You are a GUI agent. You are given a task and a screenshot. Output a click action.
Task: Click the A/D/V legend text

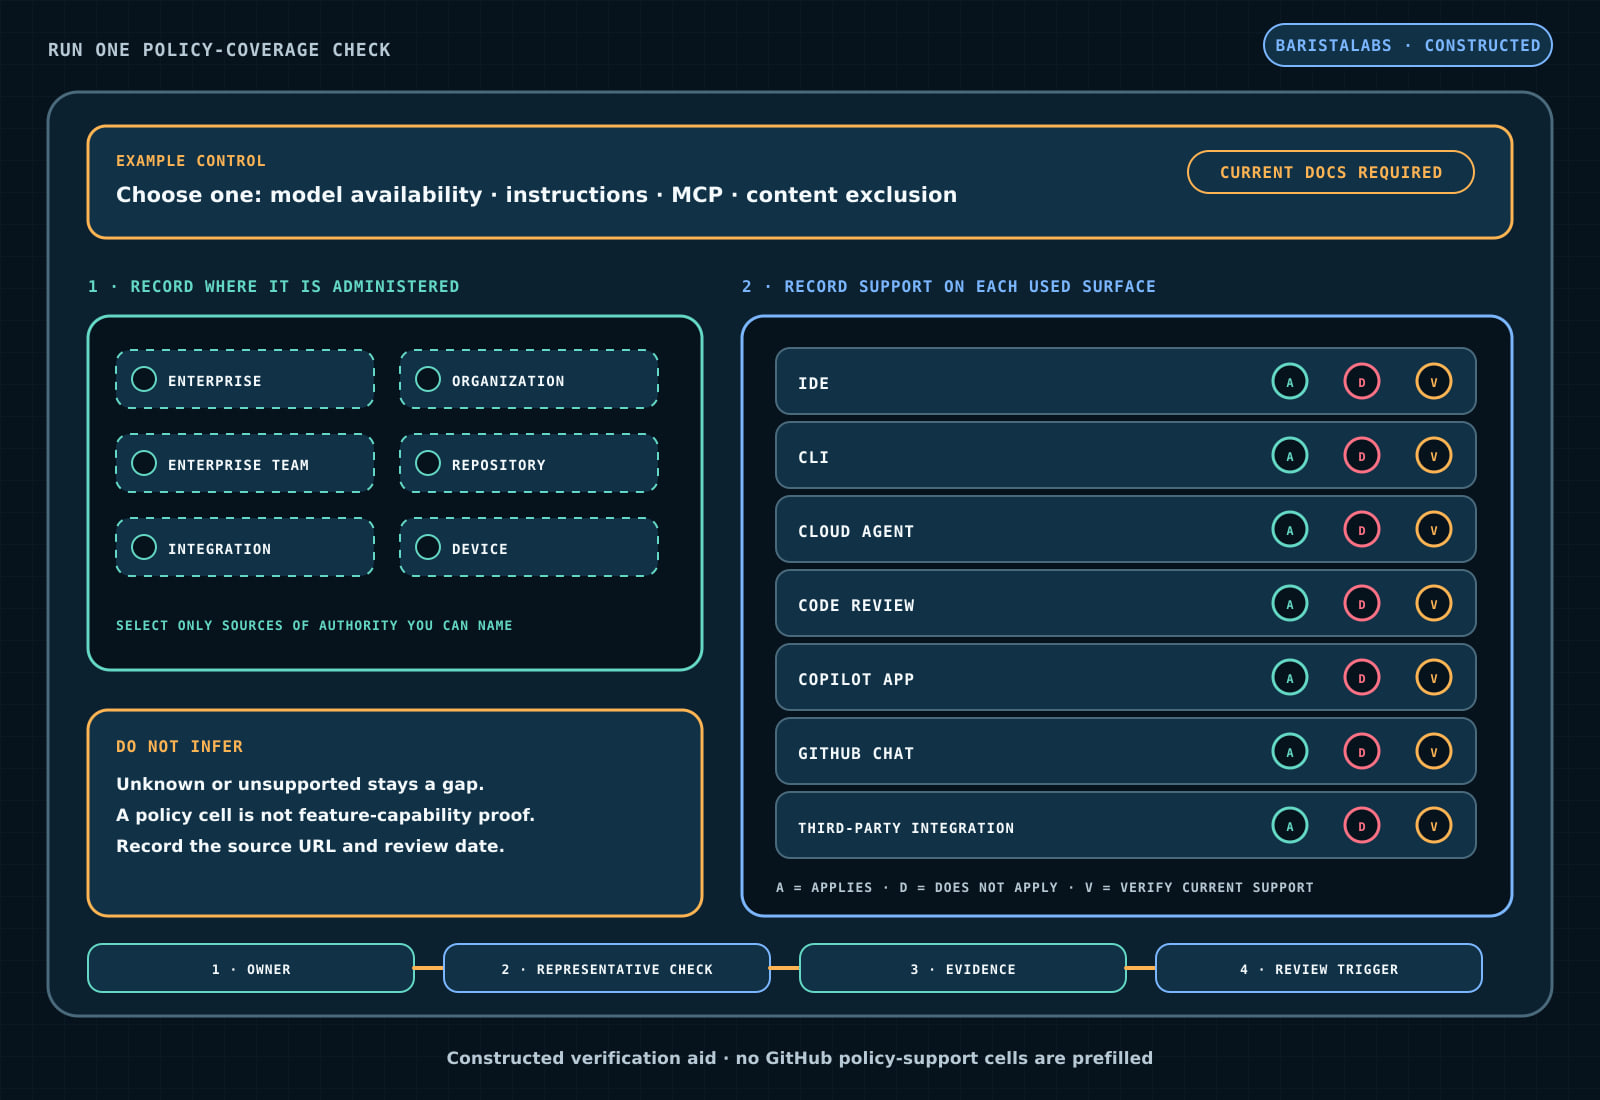(1045, 887)
